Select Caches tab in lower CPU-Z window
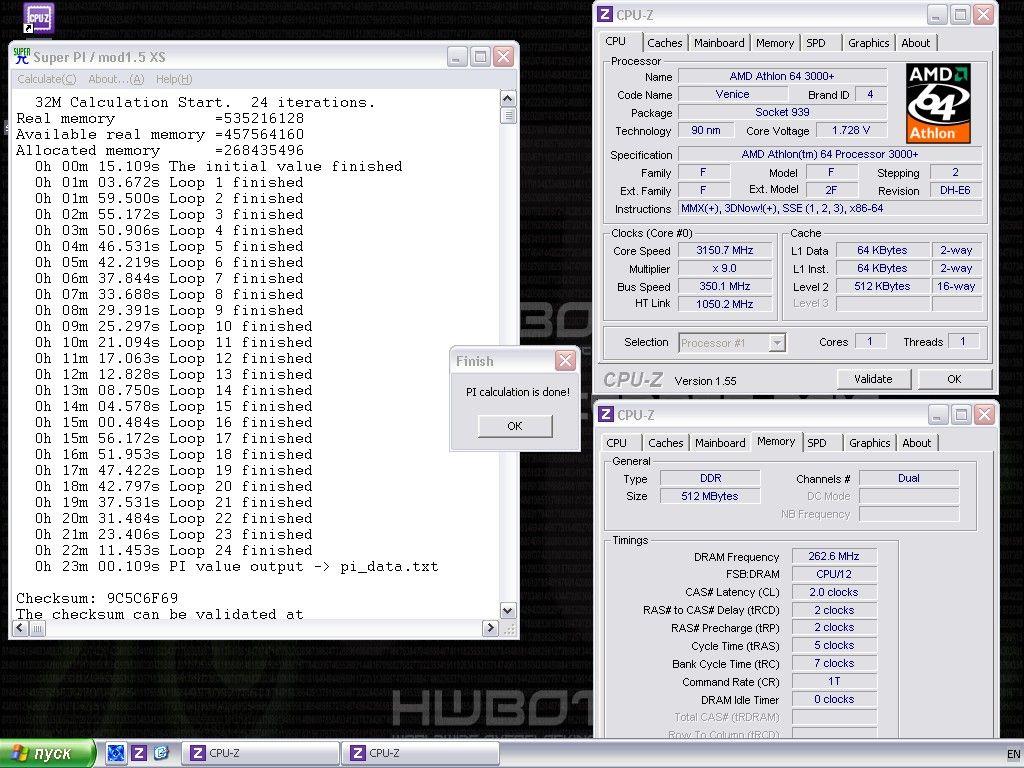1024x768 pixels. pos(665,443)
